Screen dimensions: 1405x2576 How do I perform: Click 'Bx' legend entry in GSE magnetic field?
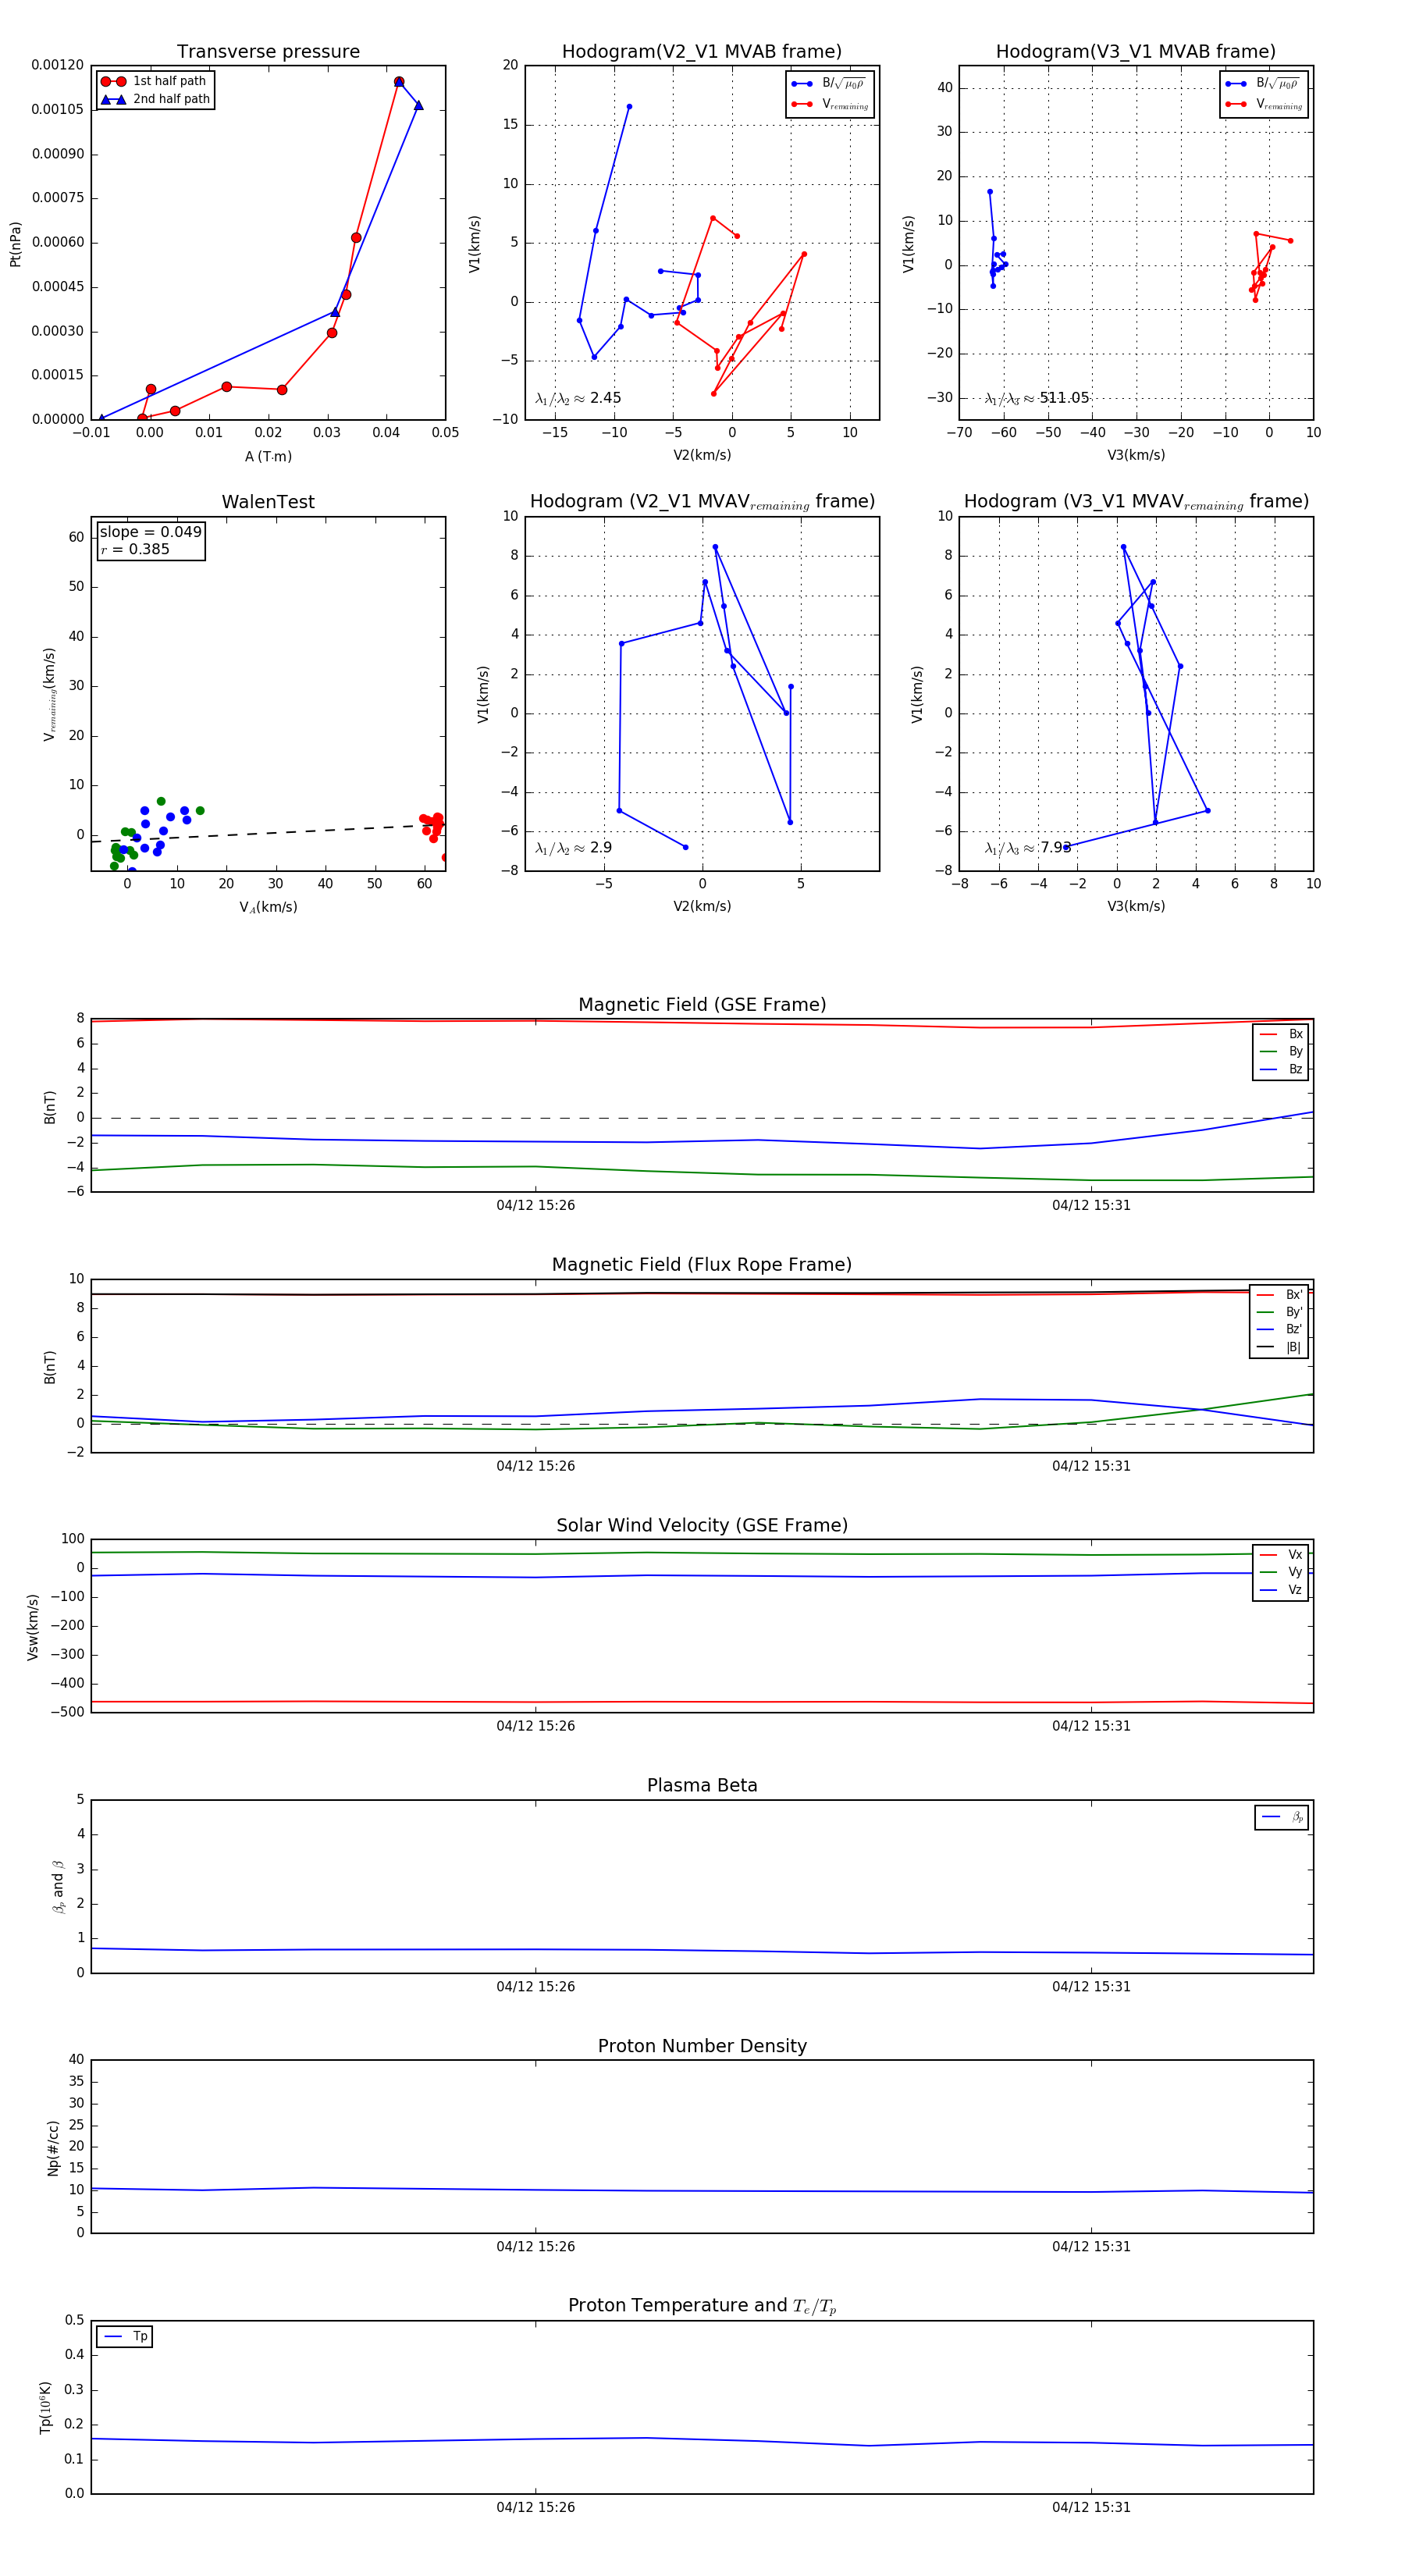(x=1281, y=1034)
